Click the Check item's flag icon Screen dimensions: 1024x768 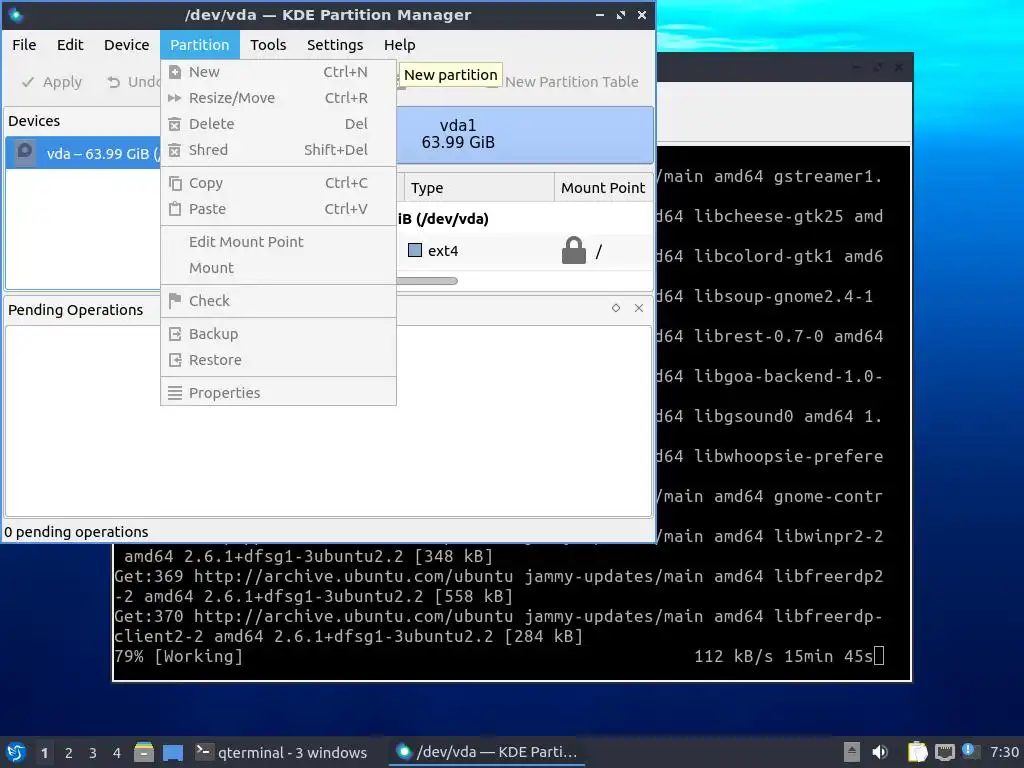[174, 300]
